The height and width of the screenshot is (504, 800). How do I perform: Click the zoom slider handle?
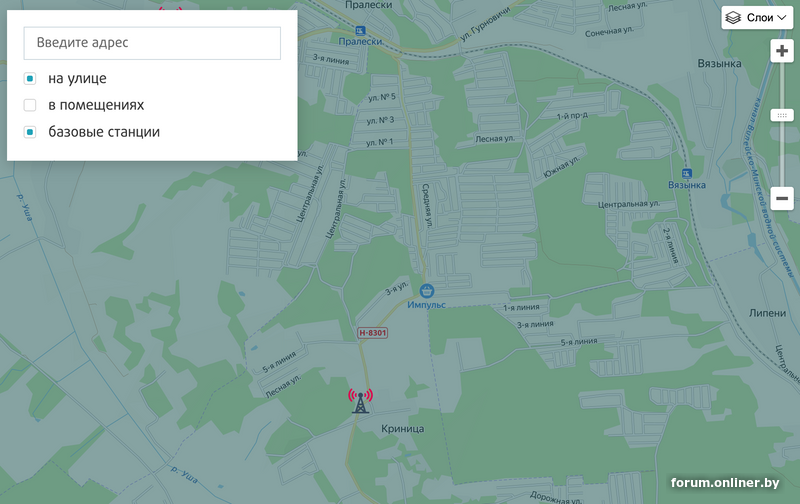[782, 115]
